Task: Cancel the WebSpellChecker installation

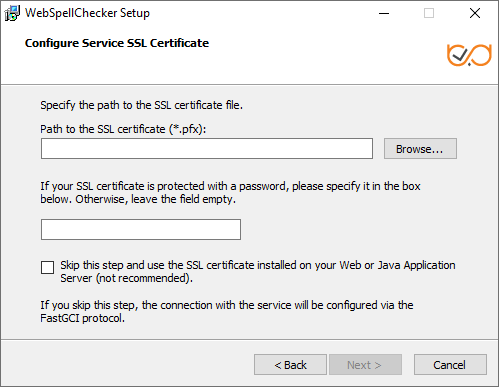Action: tap(450, 365)
